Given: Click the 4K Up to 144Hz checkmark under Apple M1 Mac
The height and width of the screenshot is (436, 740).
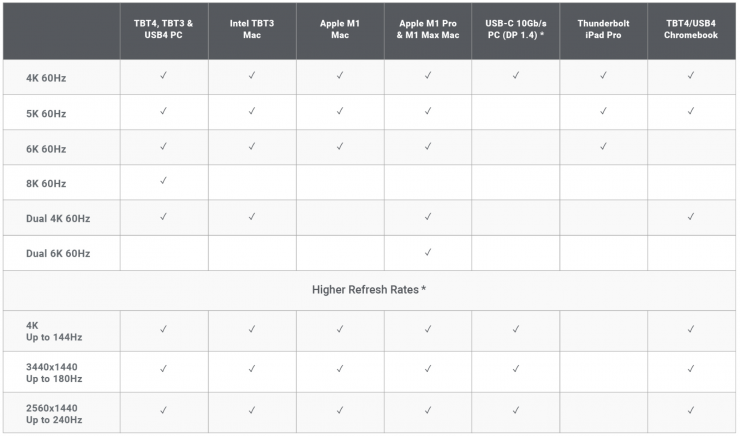Looking at the screenshot, I should [x=340, y=327].
